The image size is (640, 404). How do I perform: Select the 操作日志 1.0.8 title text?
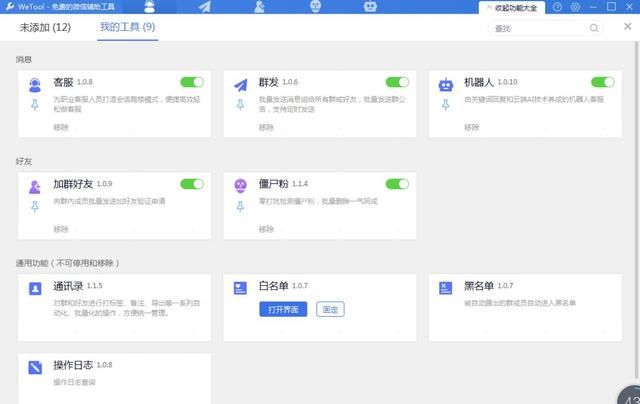pyautogui.click(x=82, y=365)
